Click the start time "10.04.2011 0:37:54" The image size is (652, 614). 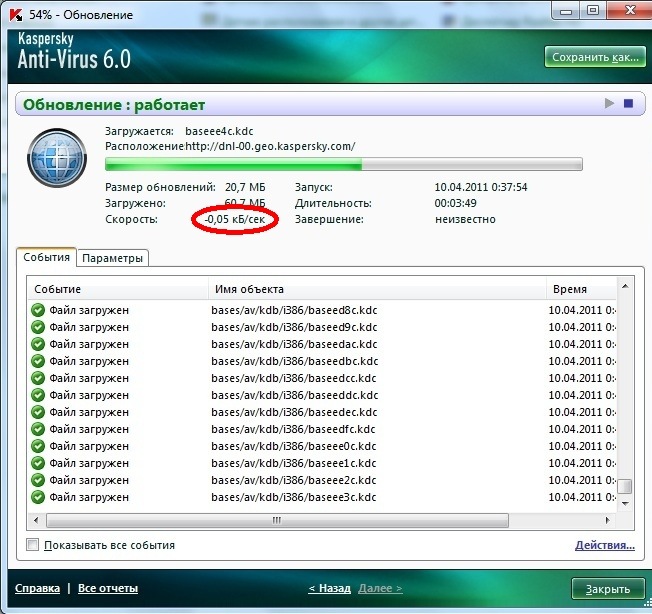(x=481, y=187)
